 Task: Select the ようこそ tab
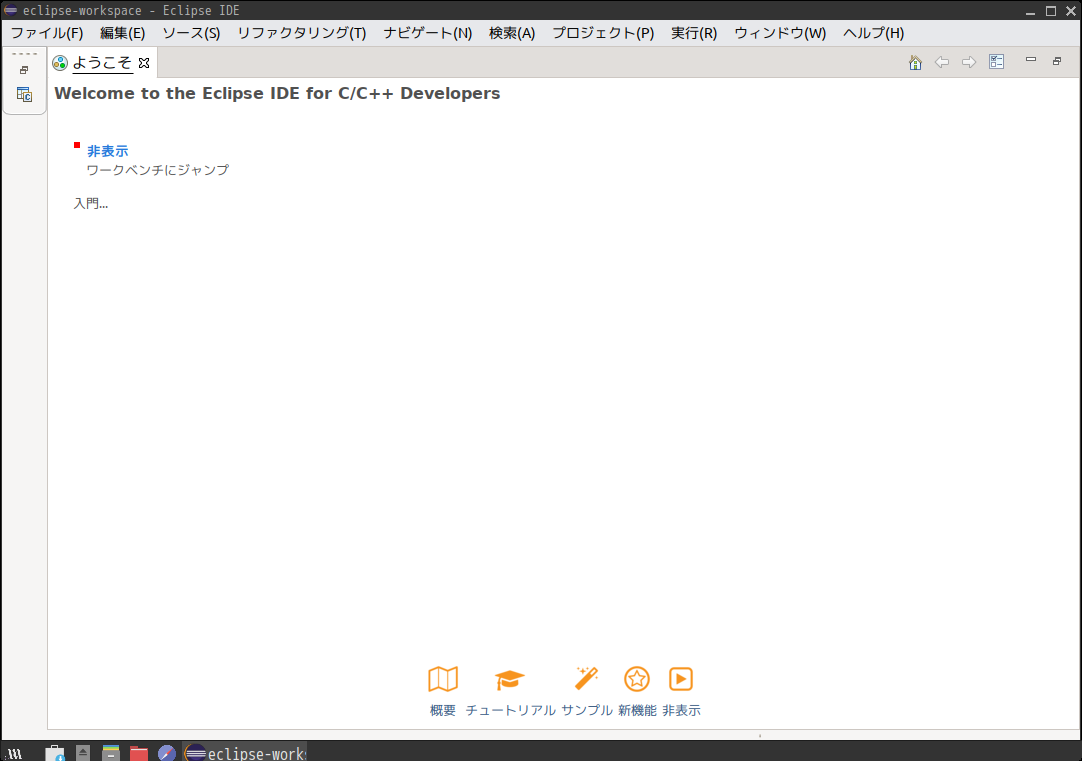click(x=102, y=63)
